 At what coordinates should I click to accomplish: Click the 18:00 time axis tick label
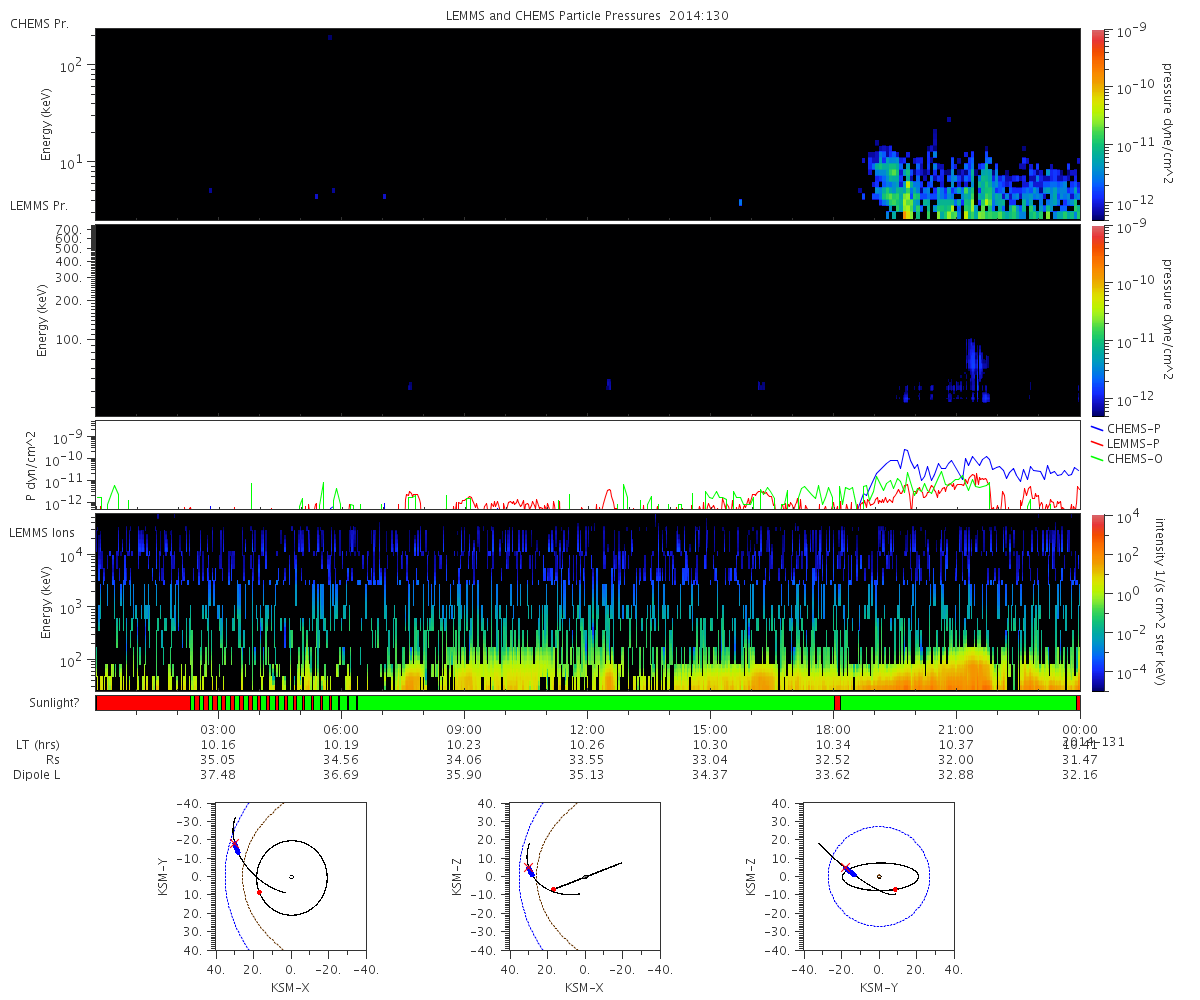pos(833,729)
